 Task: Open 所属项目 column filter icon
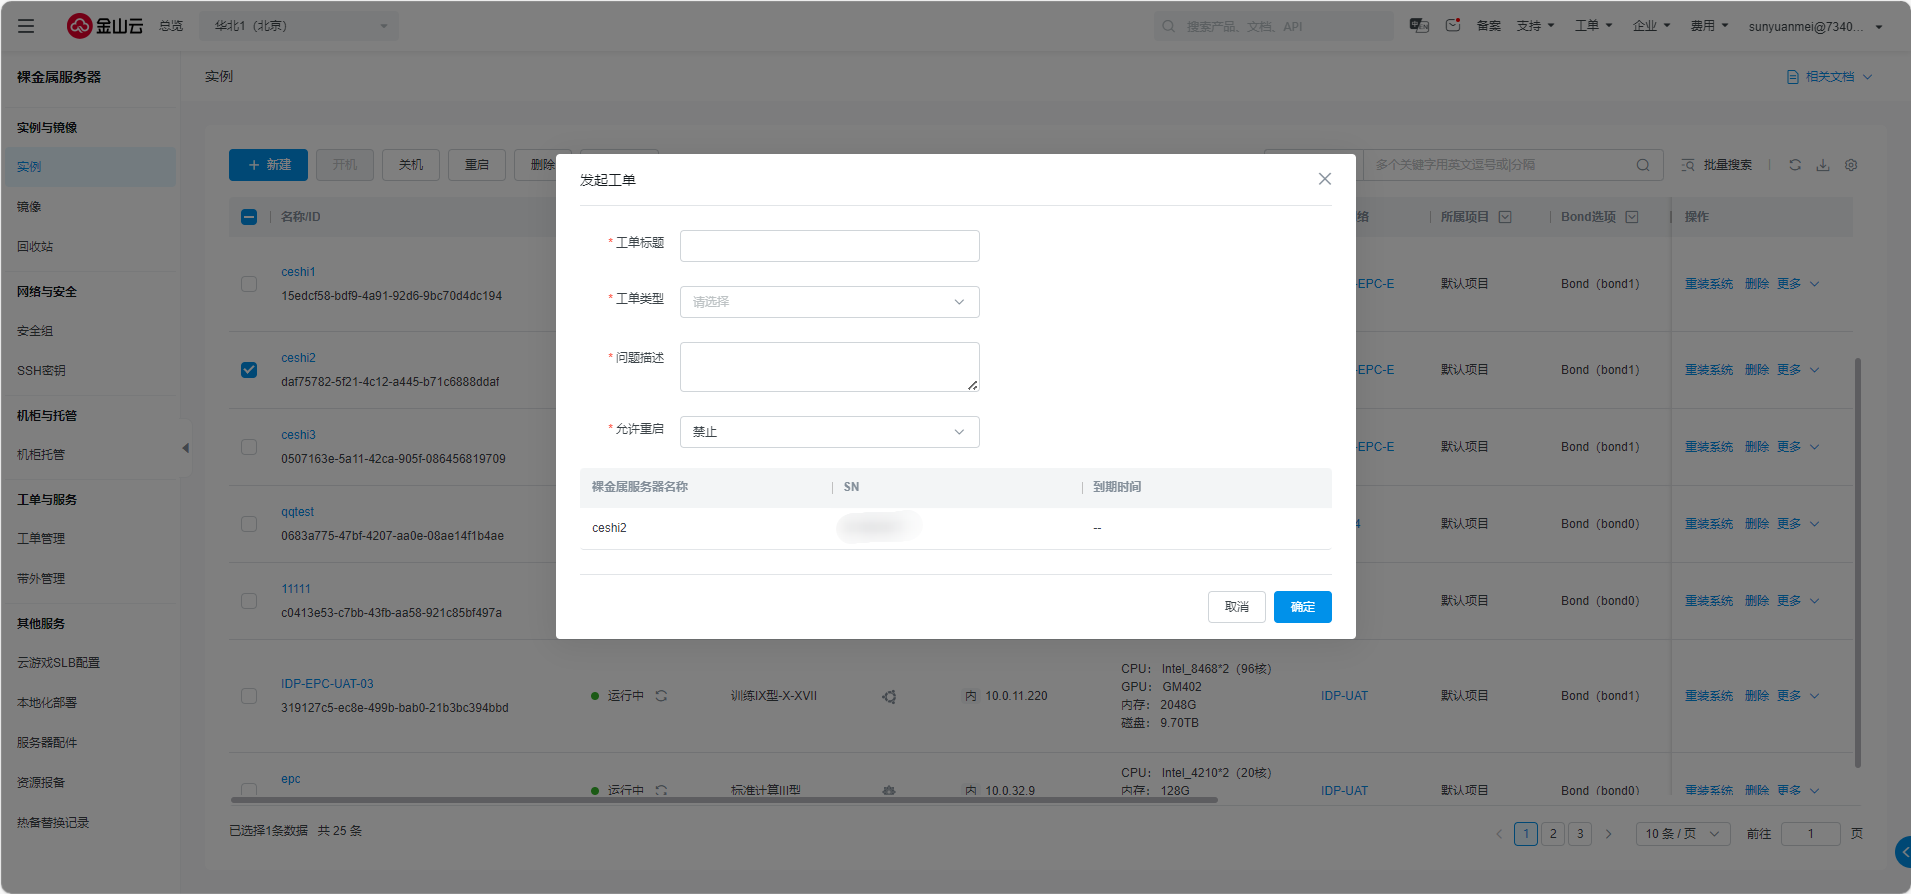point(1505,217)
